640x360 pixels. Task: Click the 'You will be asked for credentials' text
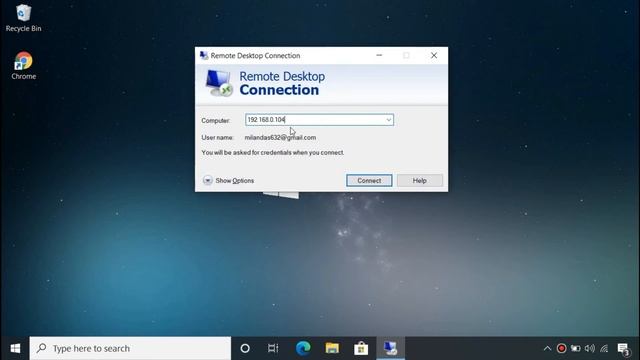pos(273,153)
